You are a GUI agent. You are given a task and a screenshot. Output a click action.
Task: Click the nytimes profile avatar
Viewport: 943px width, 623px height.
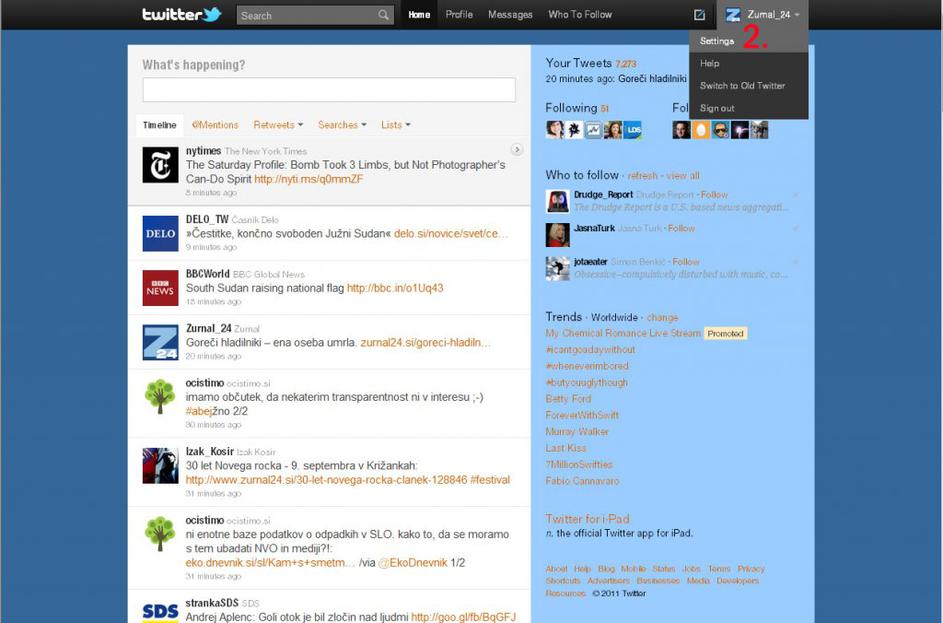coord(160,165)
